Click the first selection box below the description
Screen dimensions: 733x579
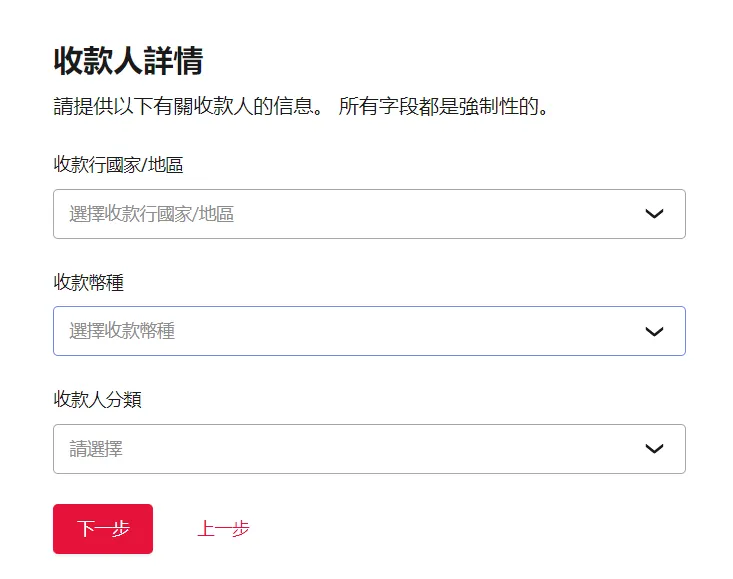click(x=369, y=214)
